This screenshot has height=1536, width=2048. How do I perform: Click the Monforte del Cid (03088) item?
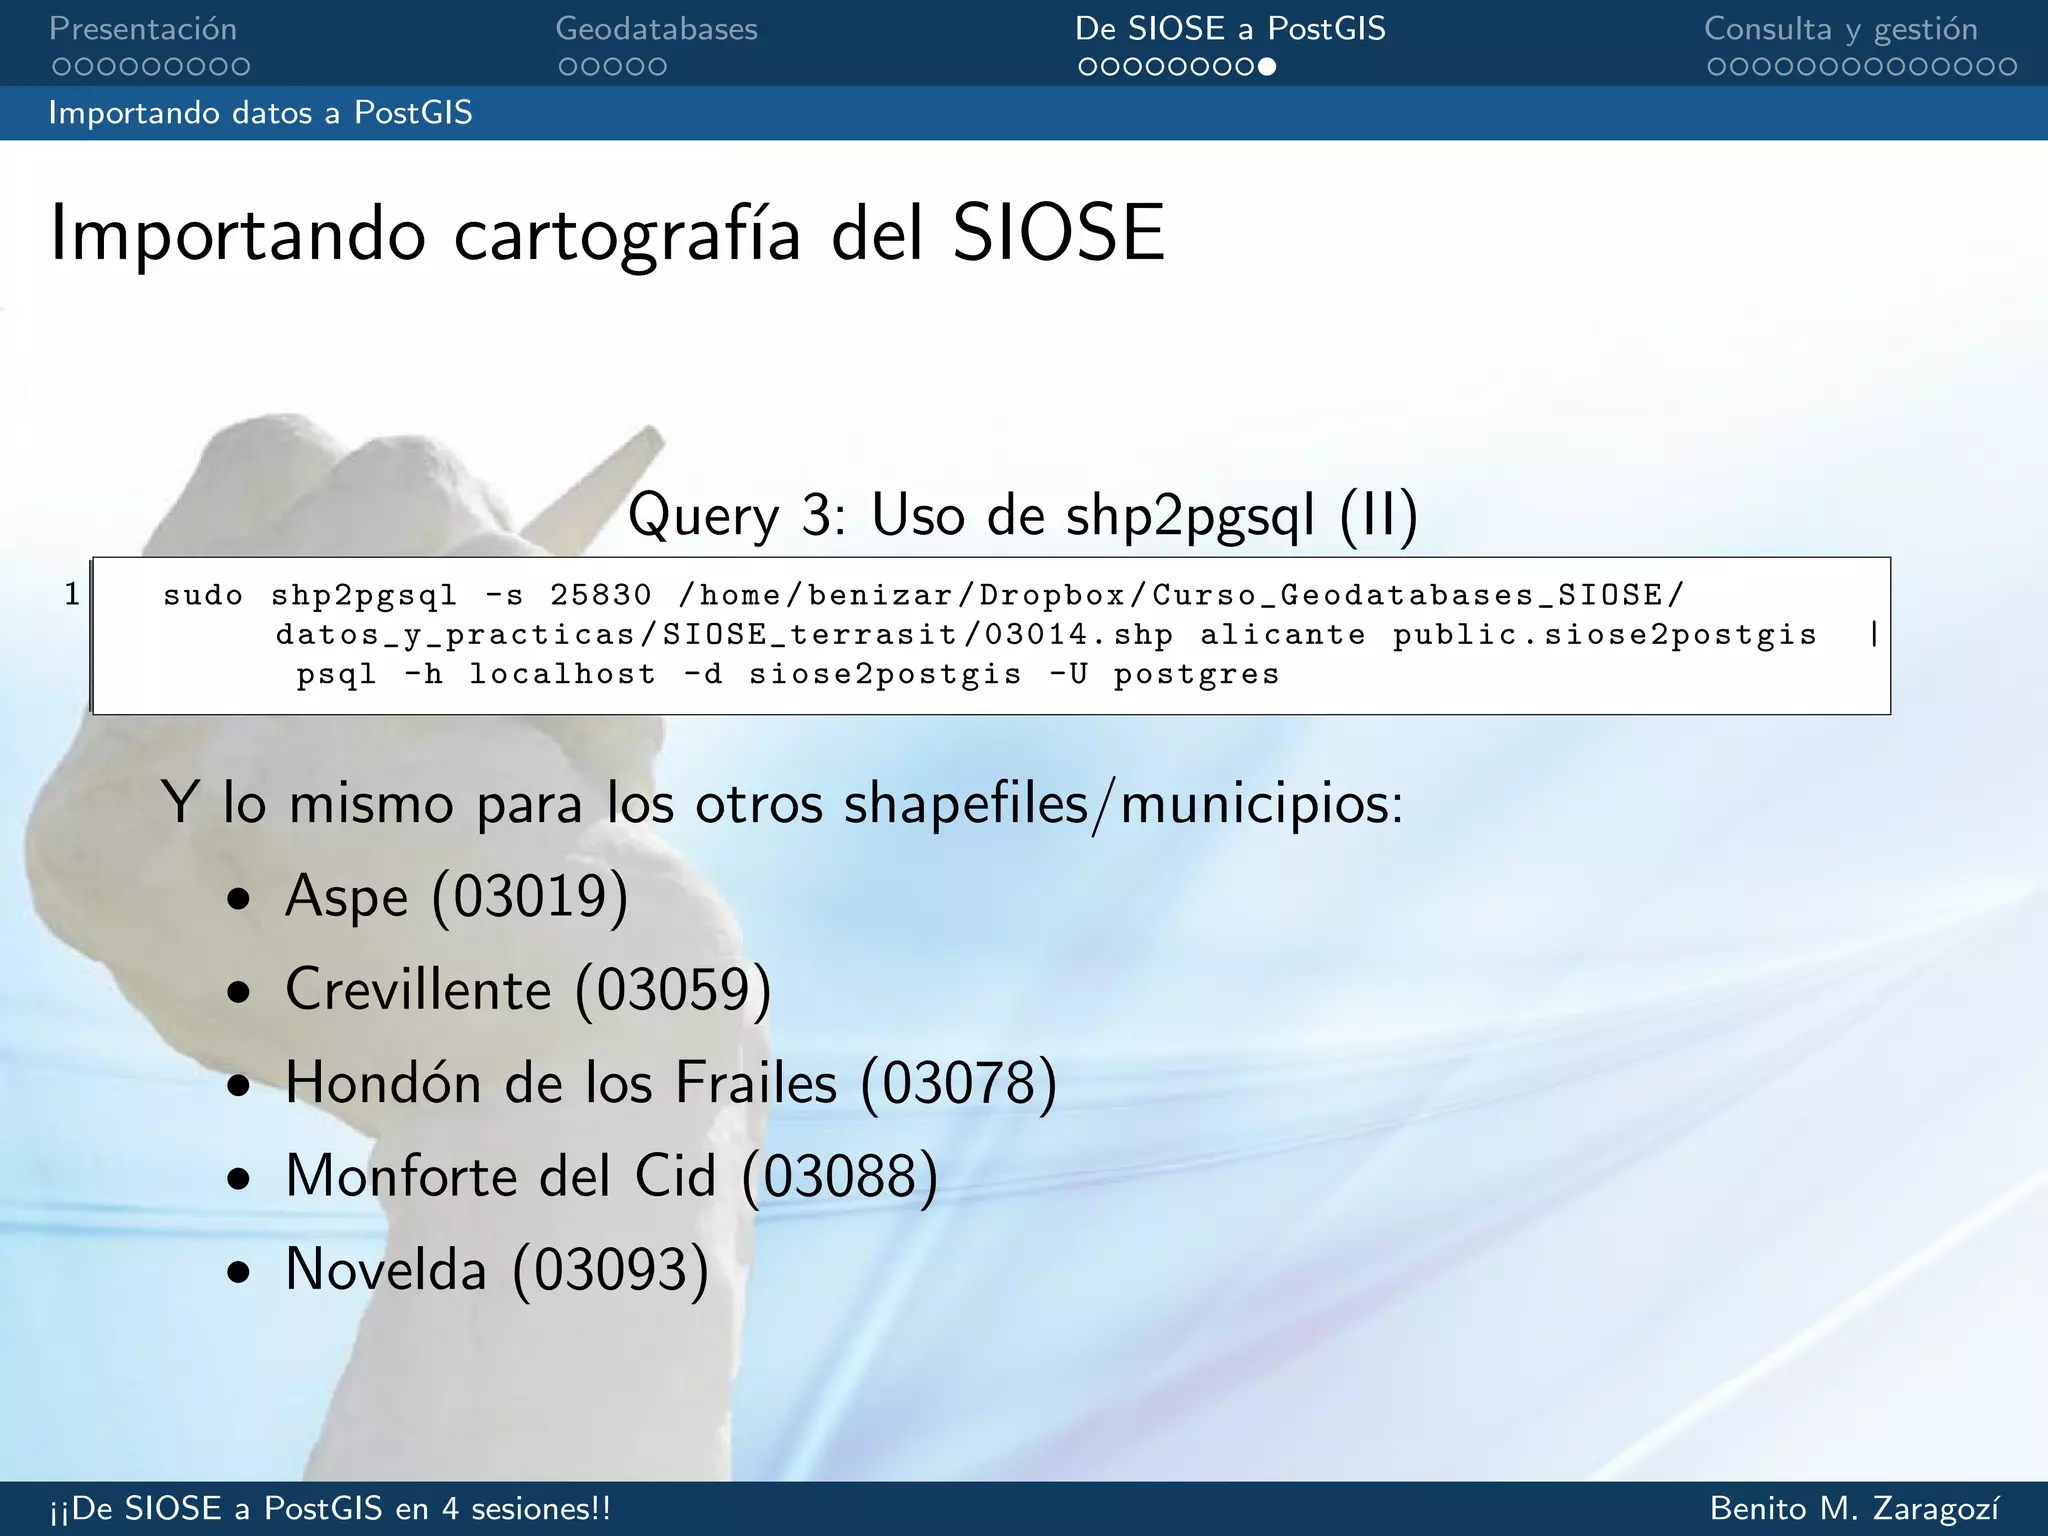coord(612,1176)
